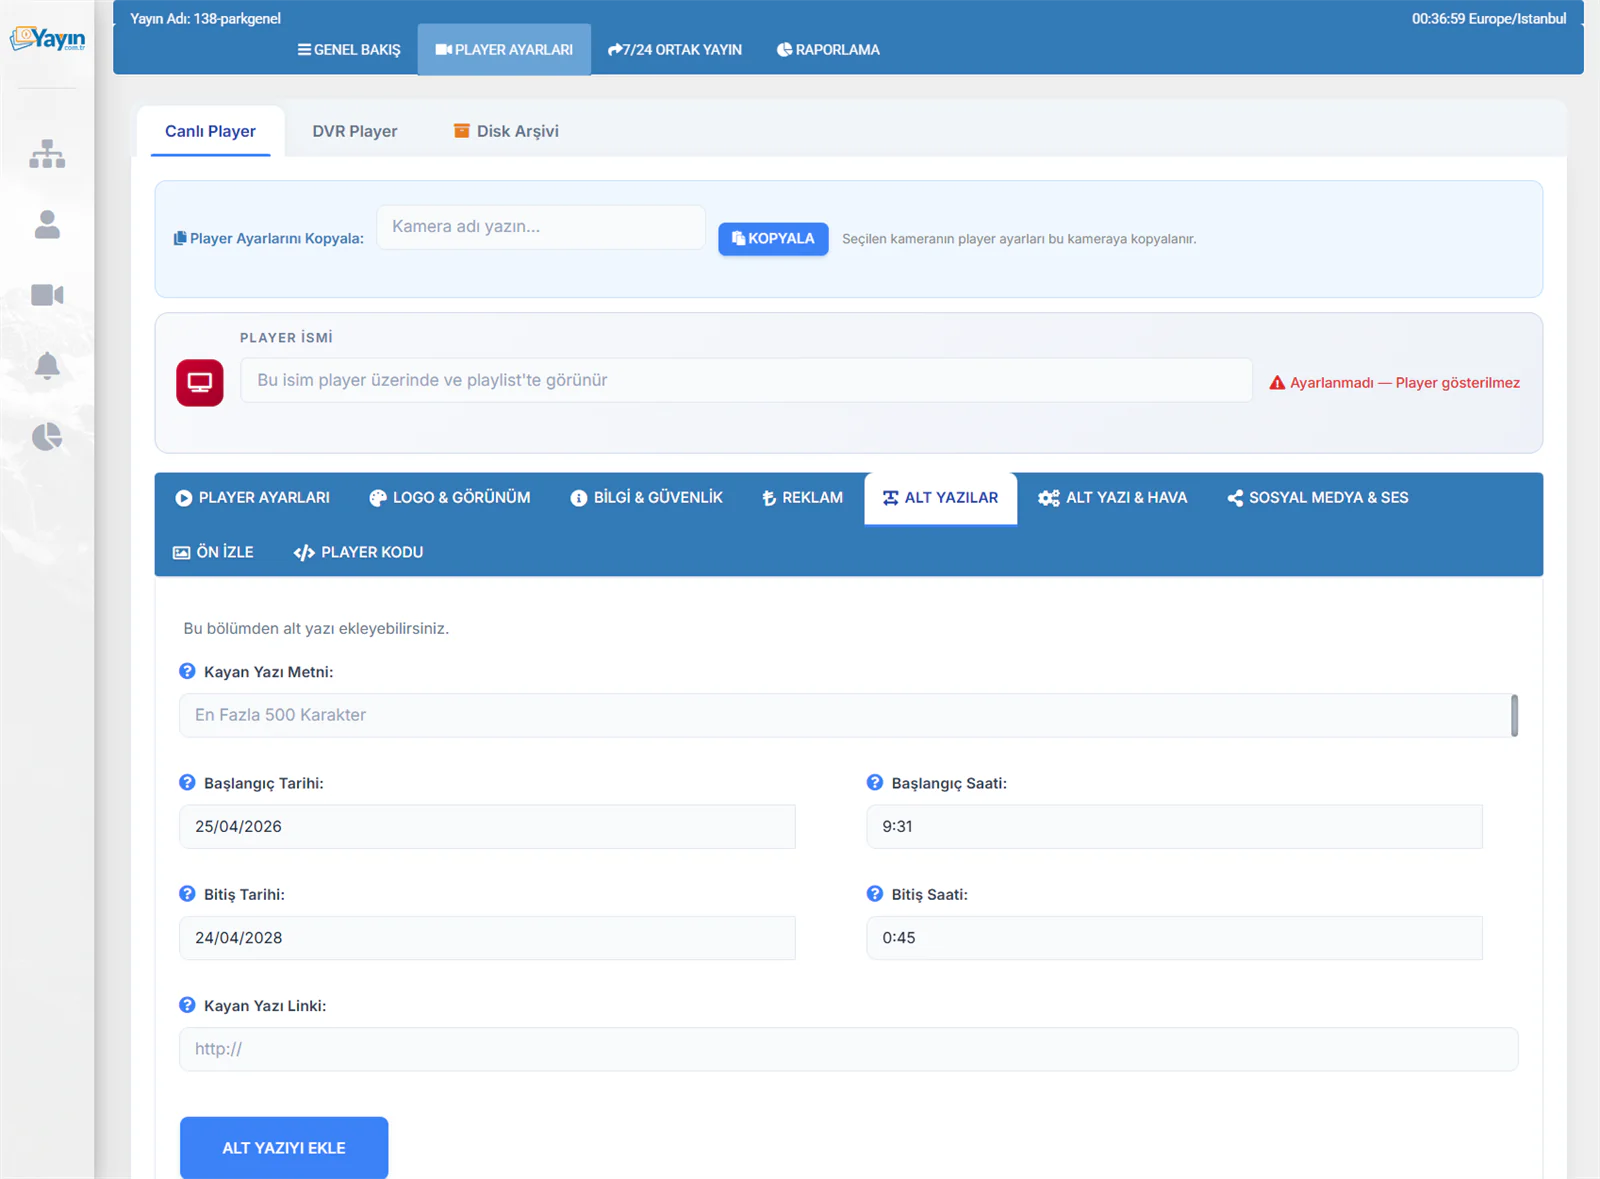
Task: Click the Yayın logo
Action: click(47, 39)
